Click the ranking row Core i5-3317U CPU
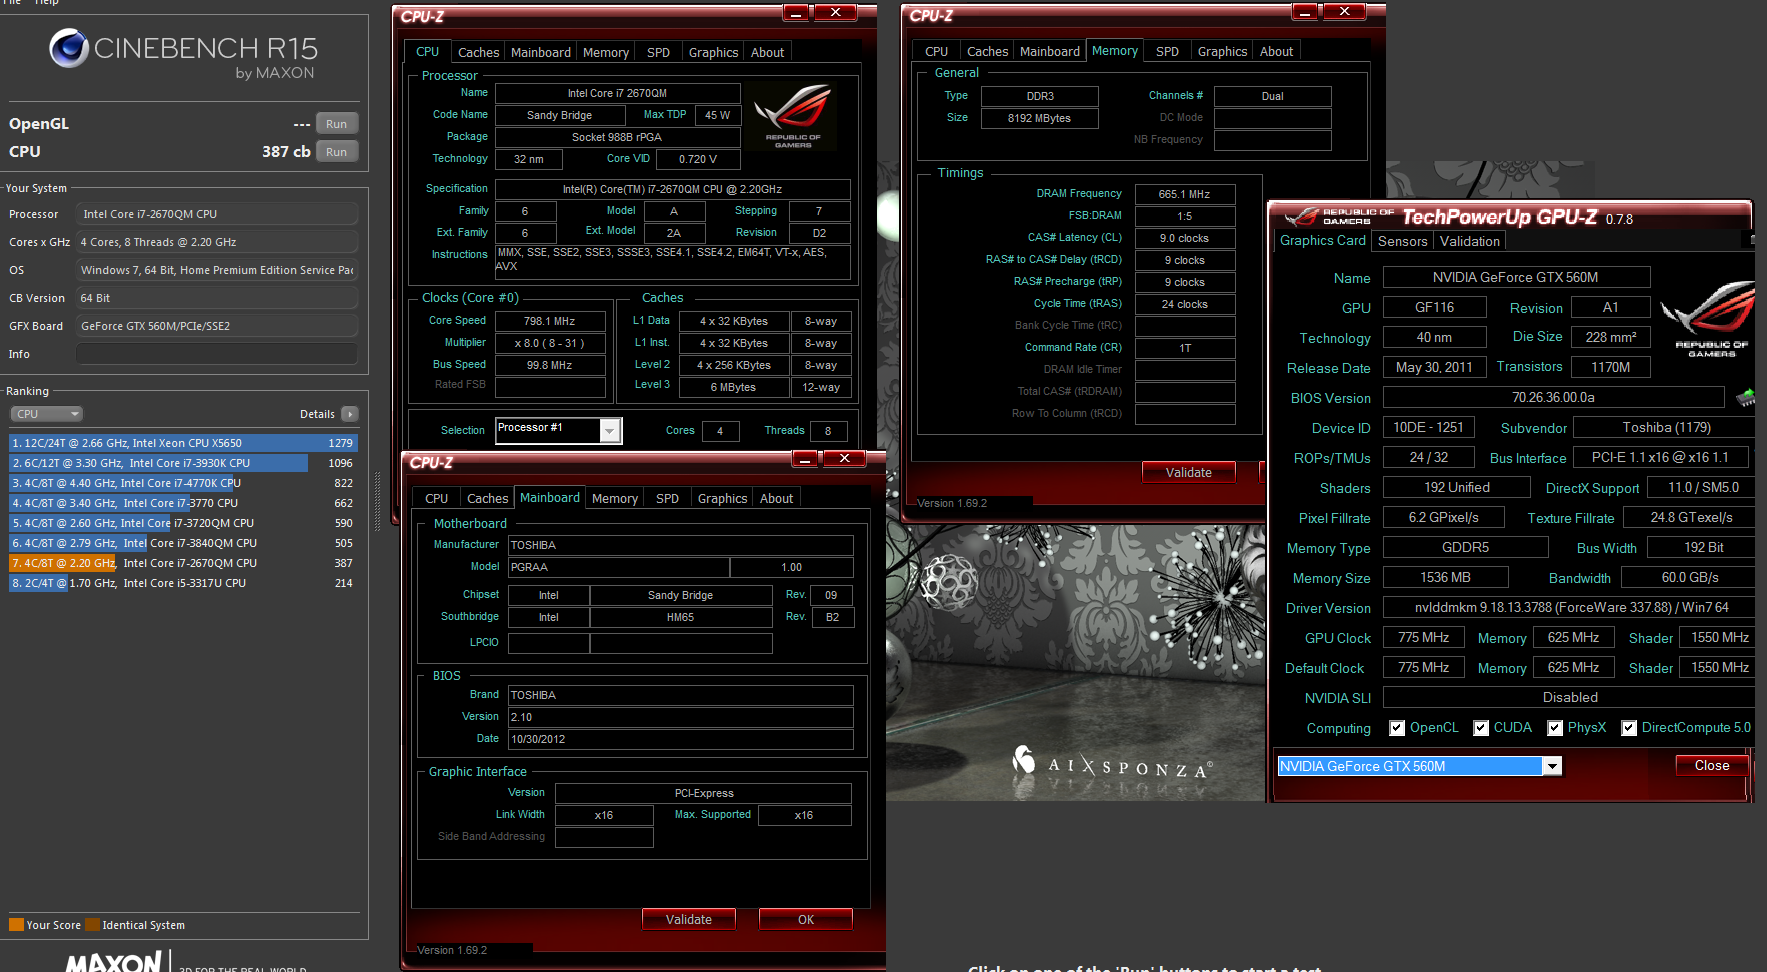1767x972 pixels. coord(183,583)
